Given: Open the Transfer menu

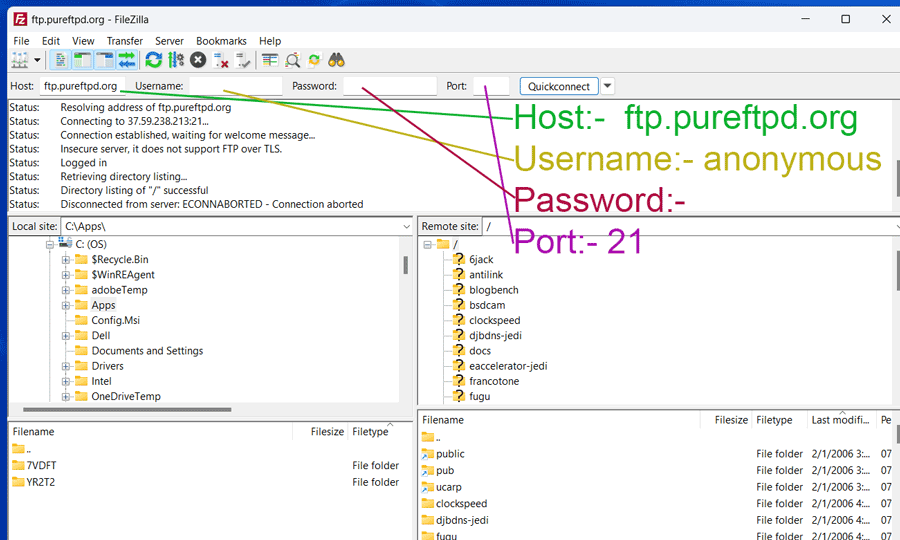Looking at the screenshot, I should pos(125,41).
